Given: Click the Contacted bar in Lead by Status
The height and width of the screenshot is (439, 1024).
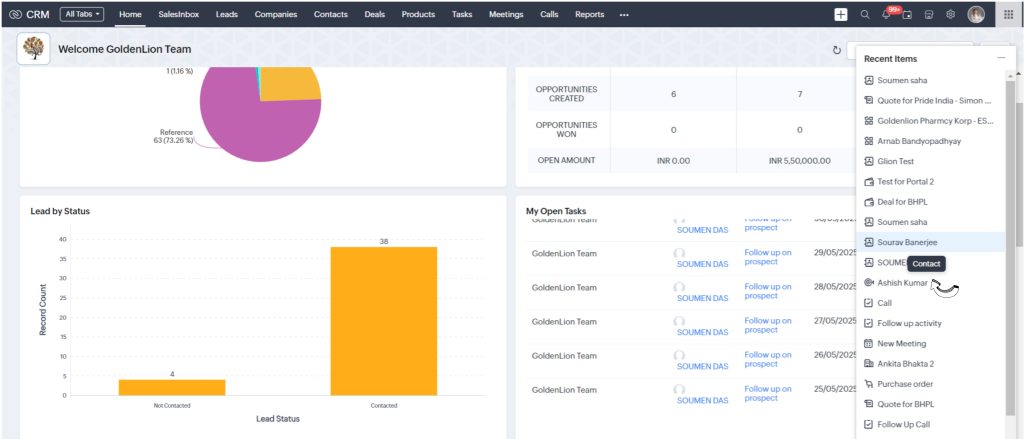Looking at the screenshot, I should 383,320.
